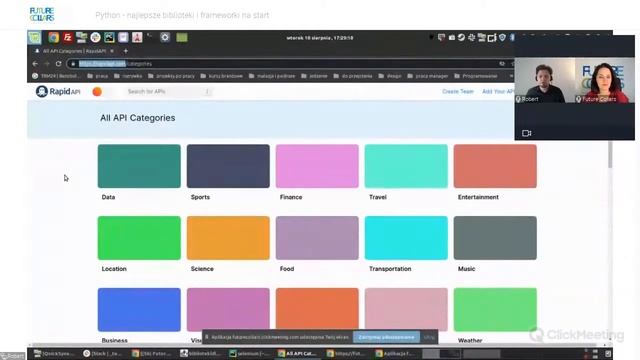Click the Music category label
This screenshot has height=360, width=640.
pos(467,269)
